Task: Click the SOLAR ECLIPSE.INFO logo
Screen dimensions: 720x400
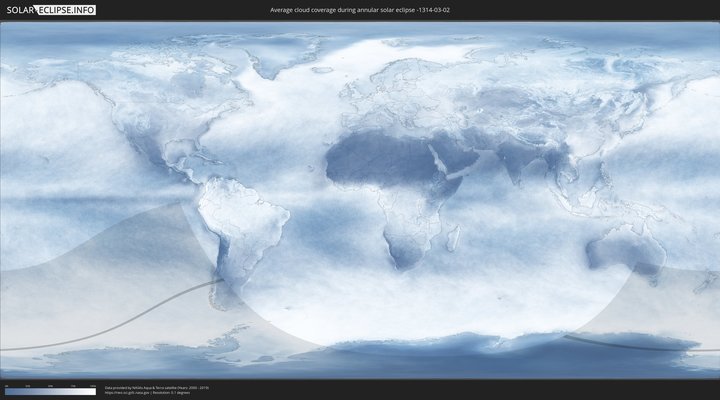Action: pos(48,9)
